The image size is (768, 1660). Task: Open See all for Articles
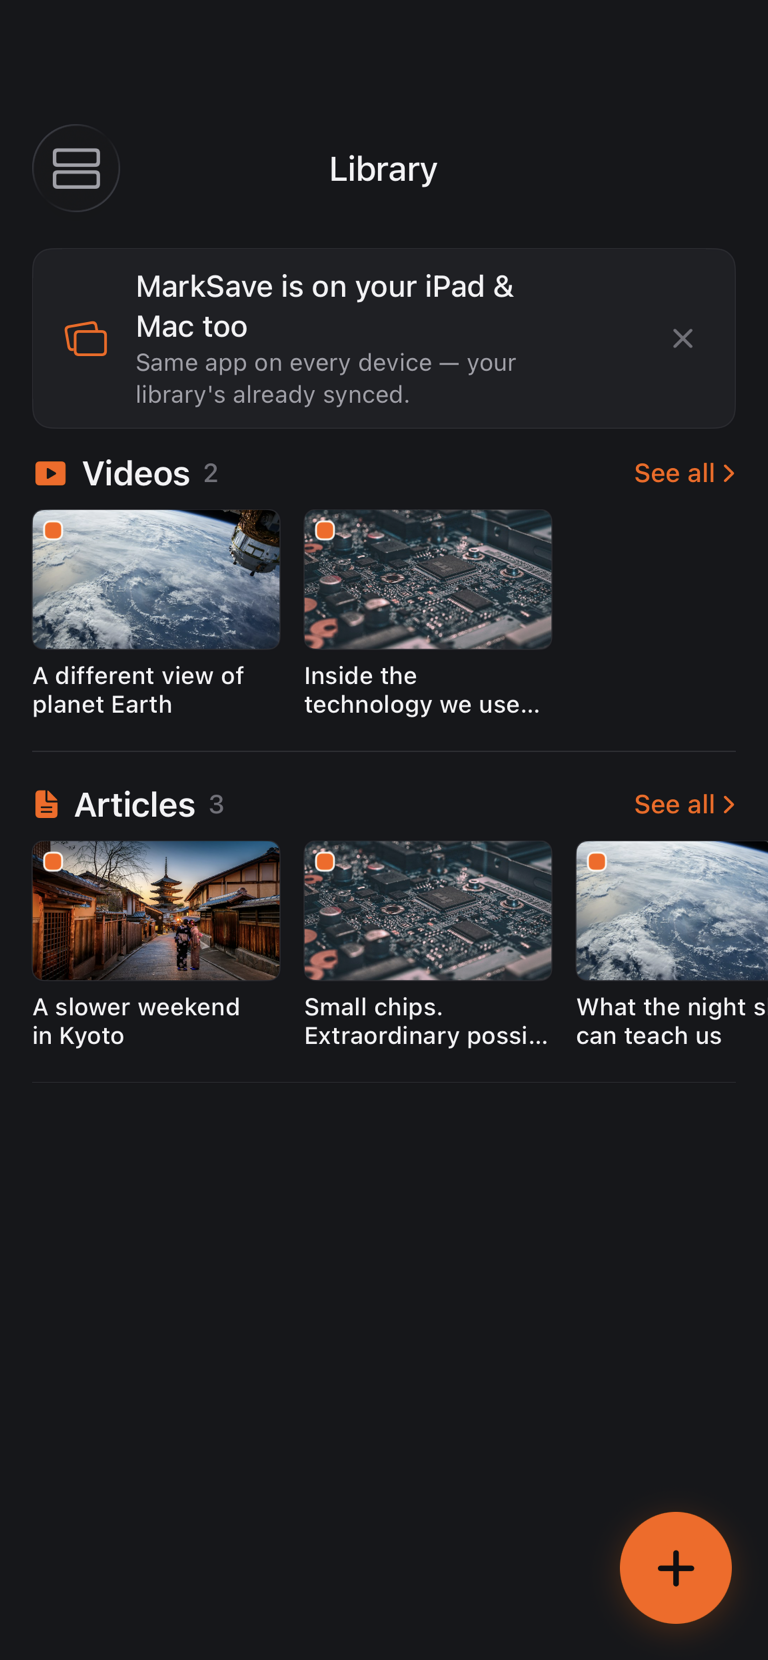coord(685,804)
